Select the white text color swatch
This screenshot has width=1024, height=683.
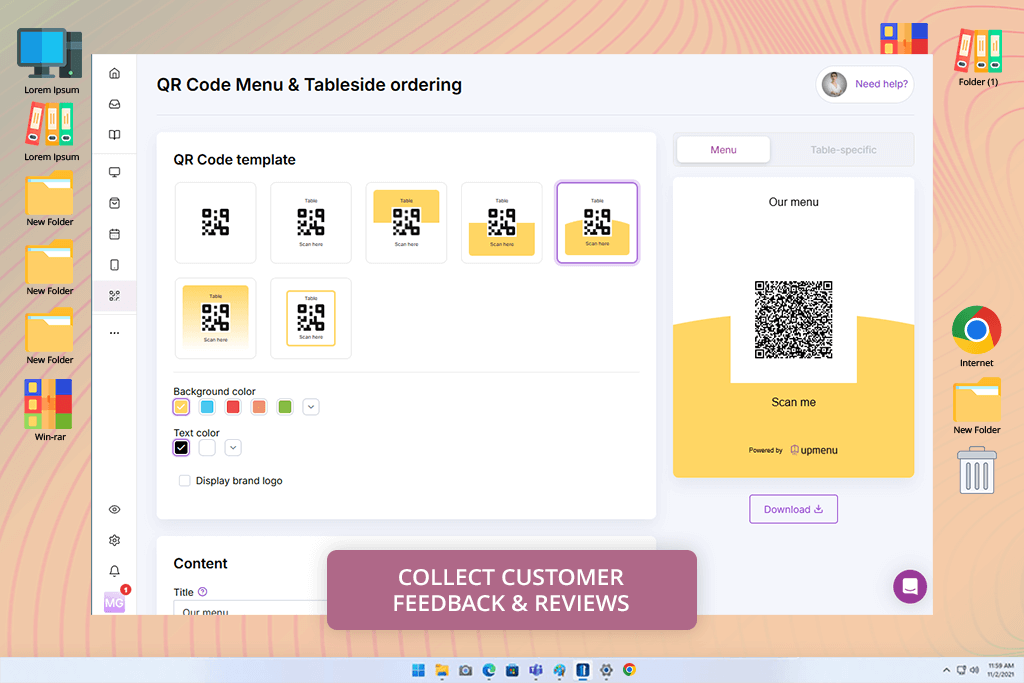[x=207, y=447]
